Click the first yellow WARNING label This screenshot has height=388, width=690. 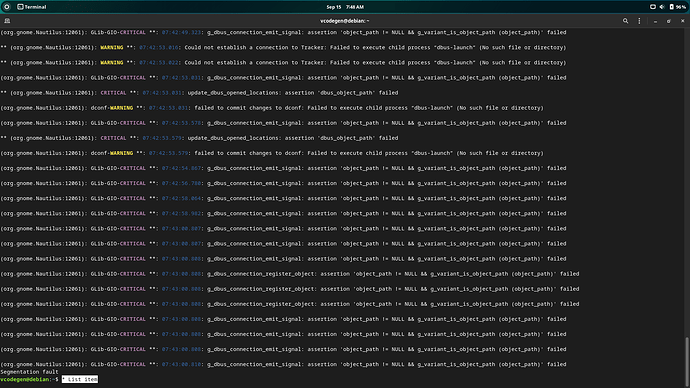click(x=112, y=48)
